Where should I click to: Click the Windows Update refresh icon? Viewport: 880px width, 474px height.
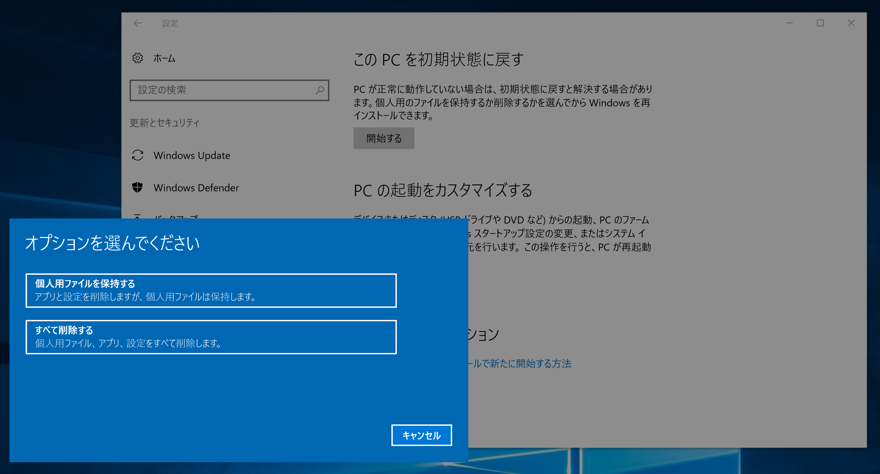pos(138,155)
